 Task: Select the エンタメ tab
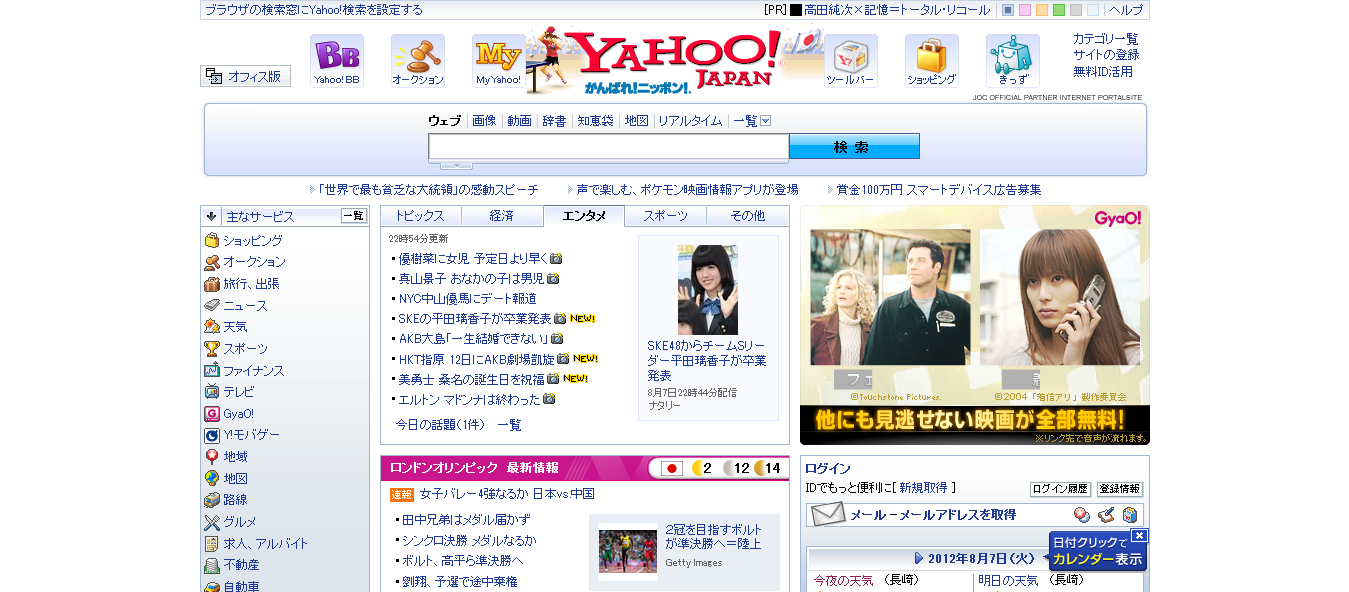point(584,216)
